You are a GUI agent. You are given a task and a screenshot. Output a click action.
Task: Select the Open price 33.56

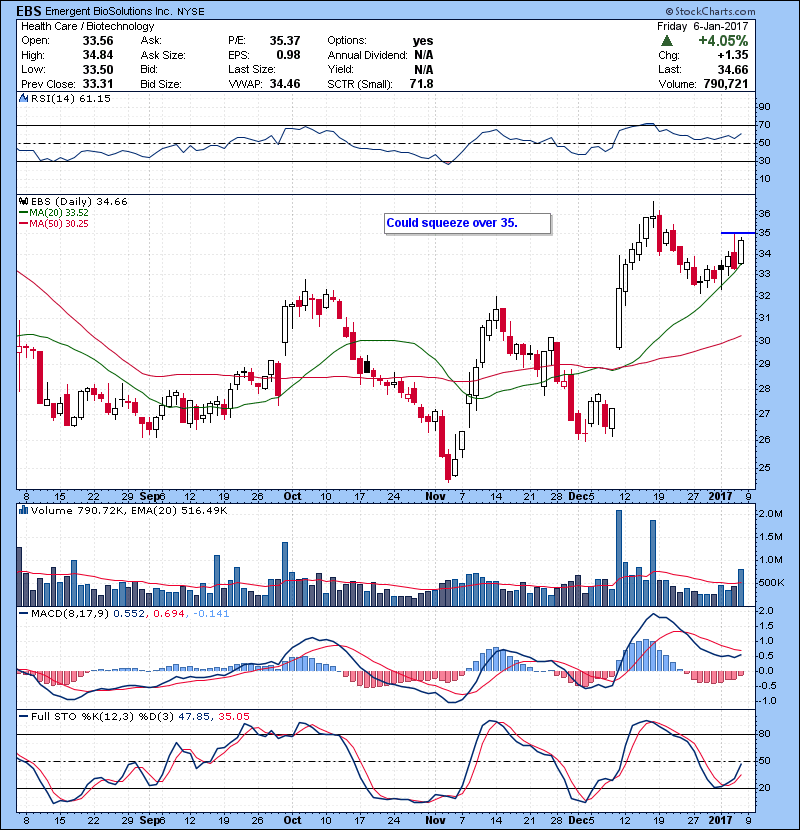pyautogui.click(x=98, y=41)
